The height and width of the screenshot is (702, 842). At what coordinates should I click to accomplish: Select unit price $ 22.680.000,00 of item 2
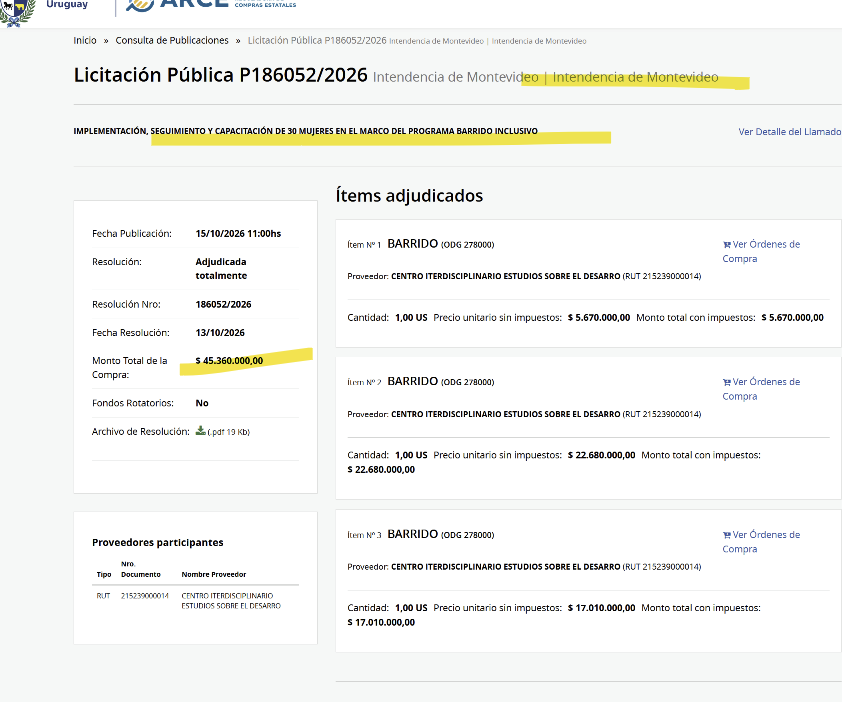[601, 455]
